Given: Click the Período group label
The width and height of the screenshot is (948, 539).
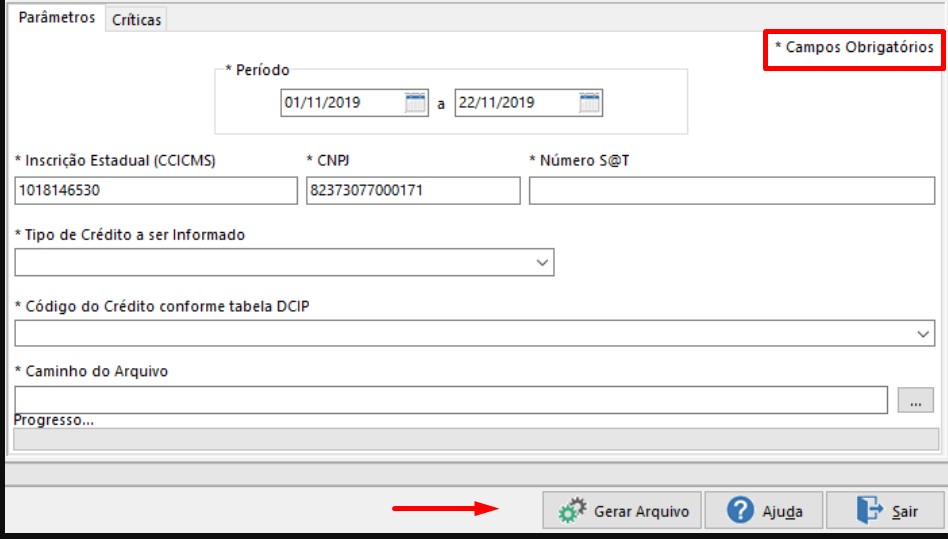Looking at the screenshot, I should click(257, 70).
